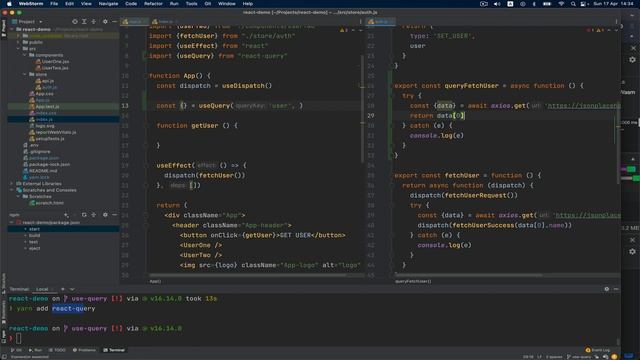Open the Navigate menu
Image resolution: width=640 pixels, height=360 pixels.
[x=109, y=4]
